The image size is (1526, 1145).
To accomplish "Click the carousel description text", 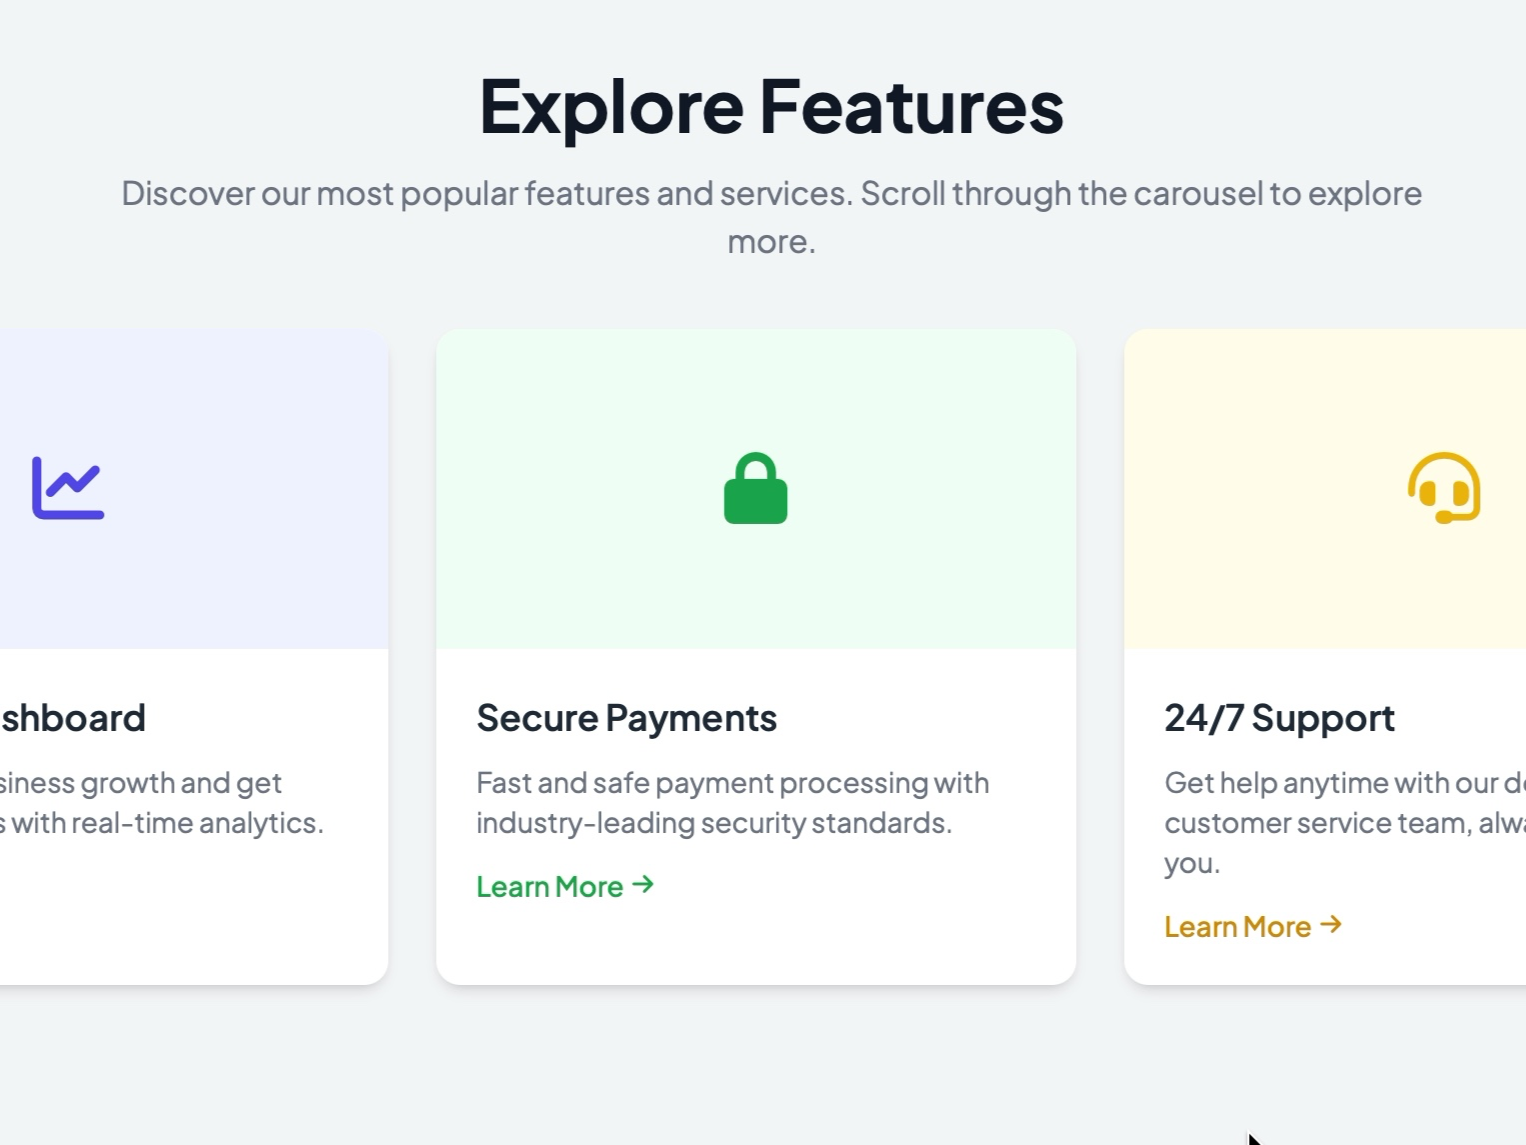I will coord(772,215).
